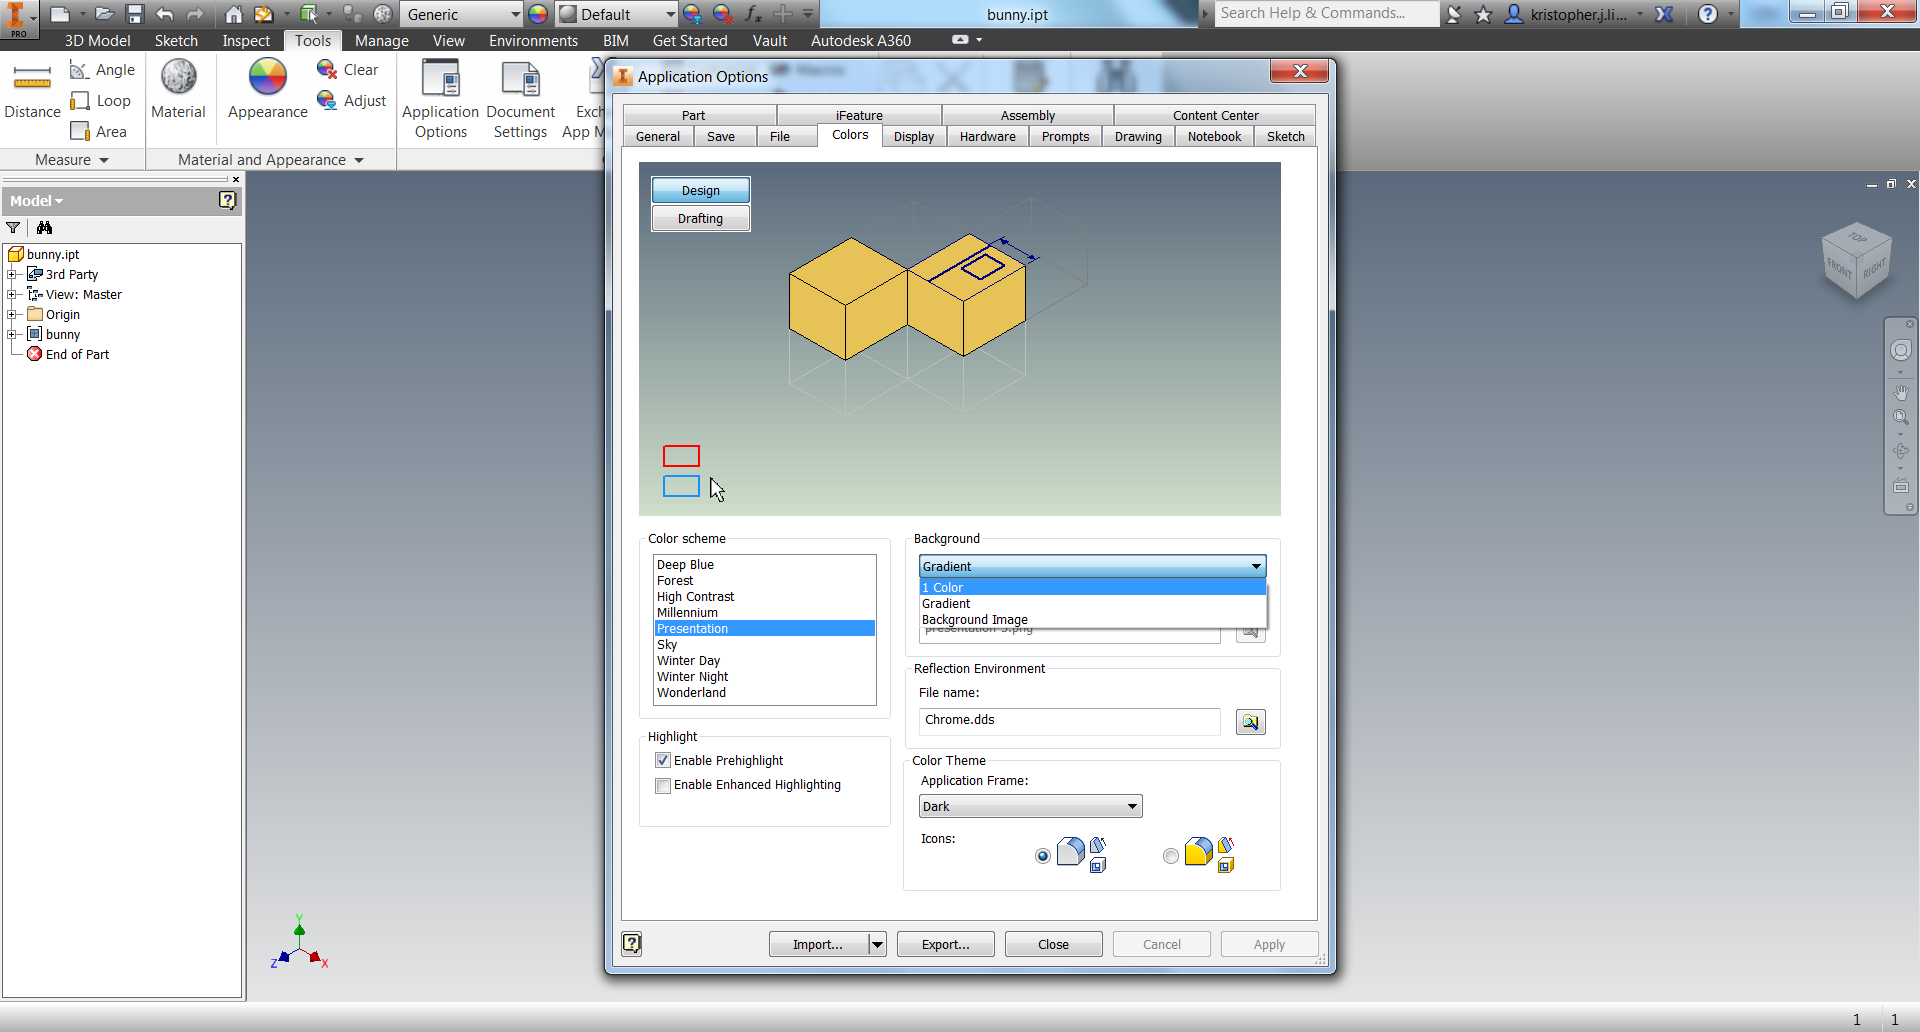Select the Adjust appearance tool
This screenshot has width=1920, height=1032.
click(350, 100)
